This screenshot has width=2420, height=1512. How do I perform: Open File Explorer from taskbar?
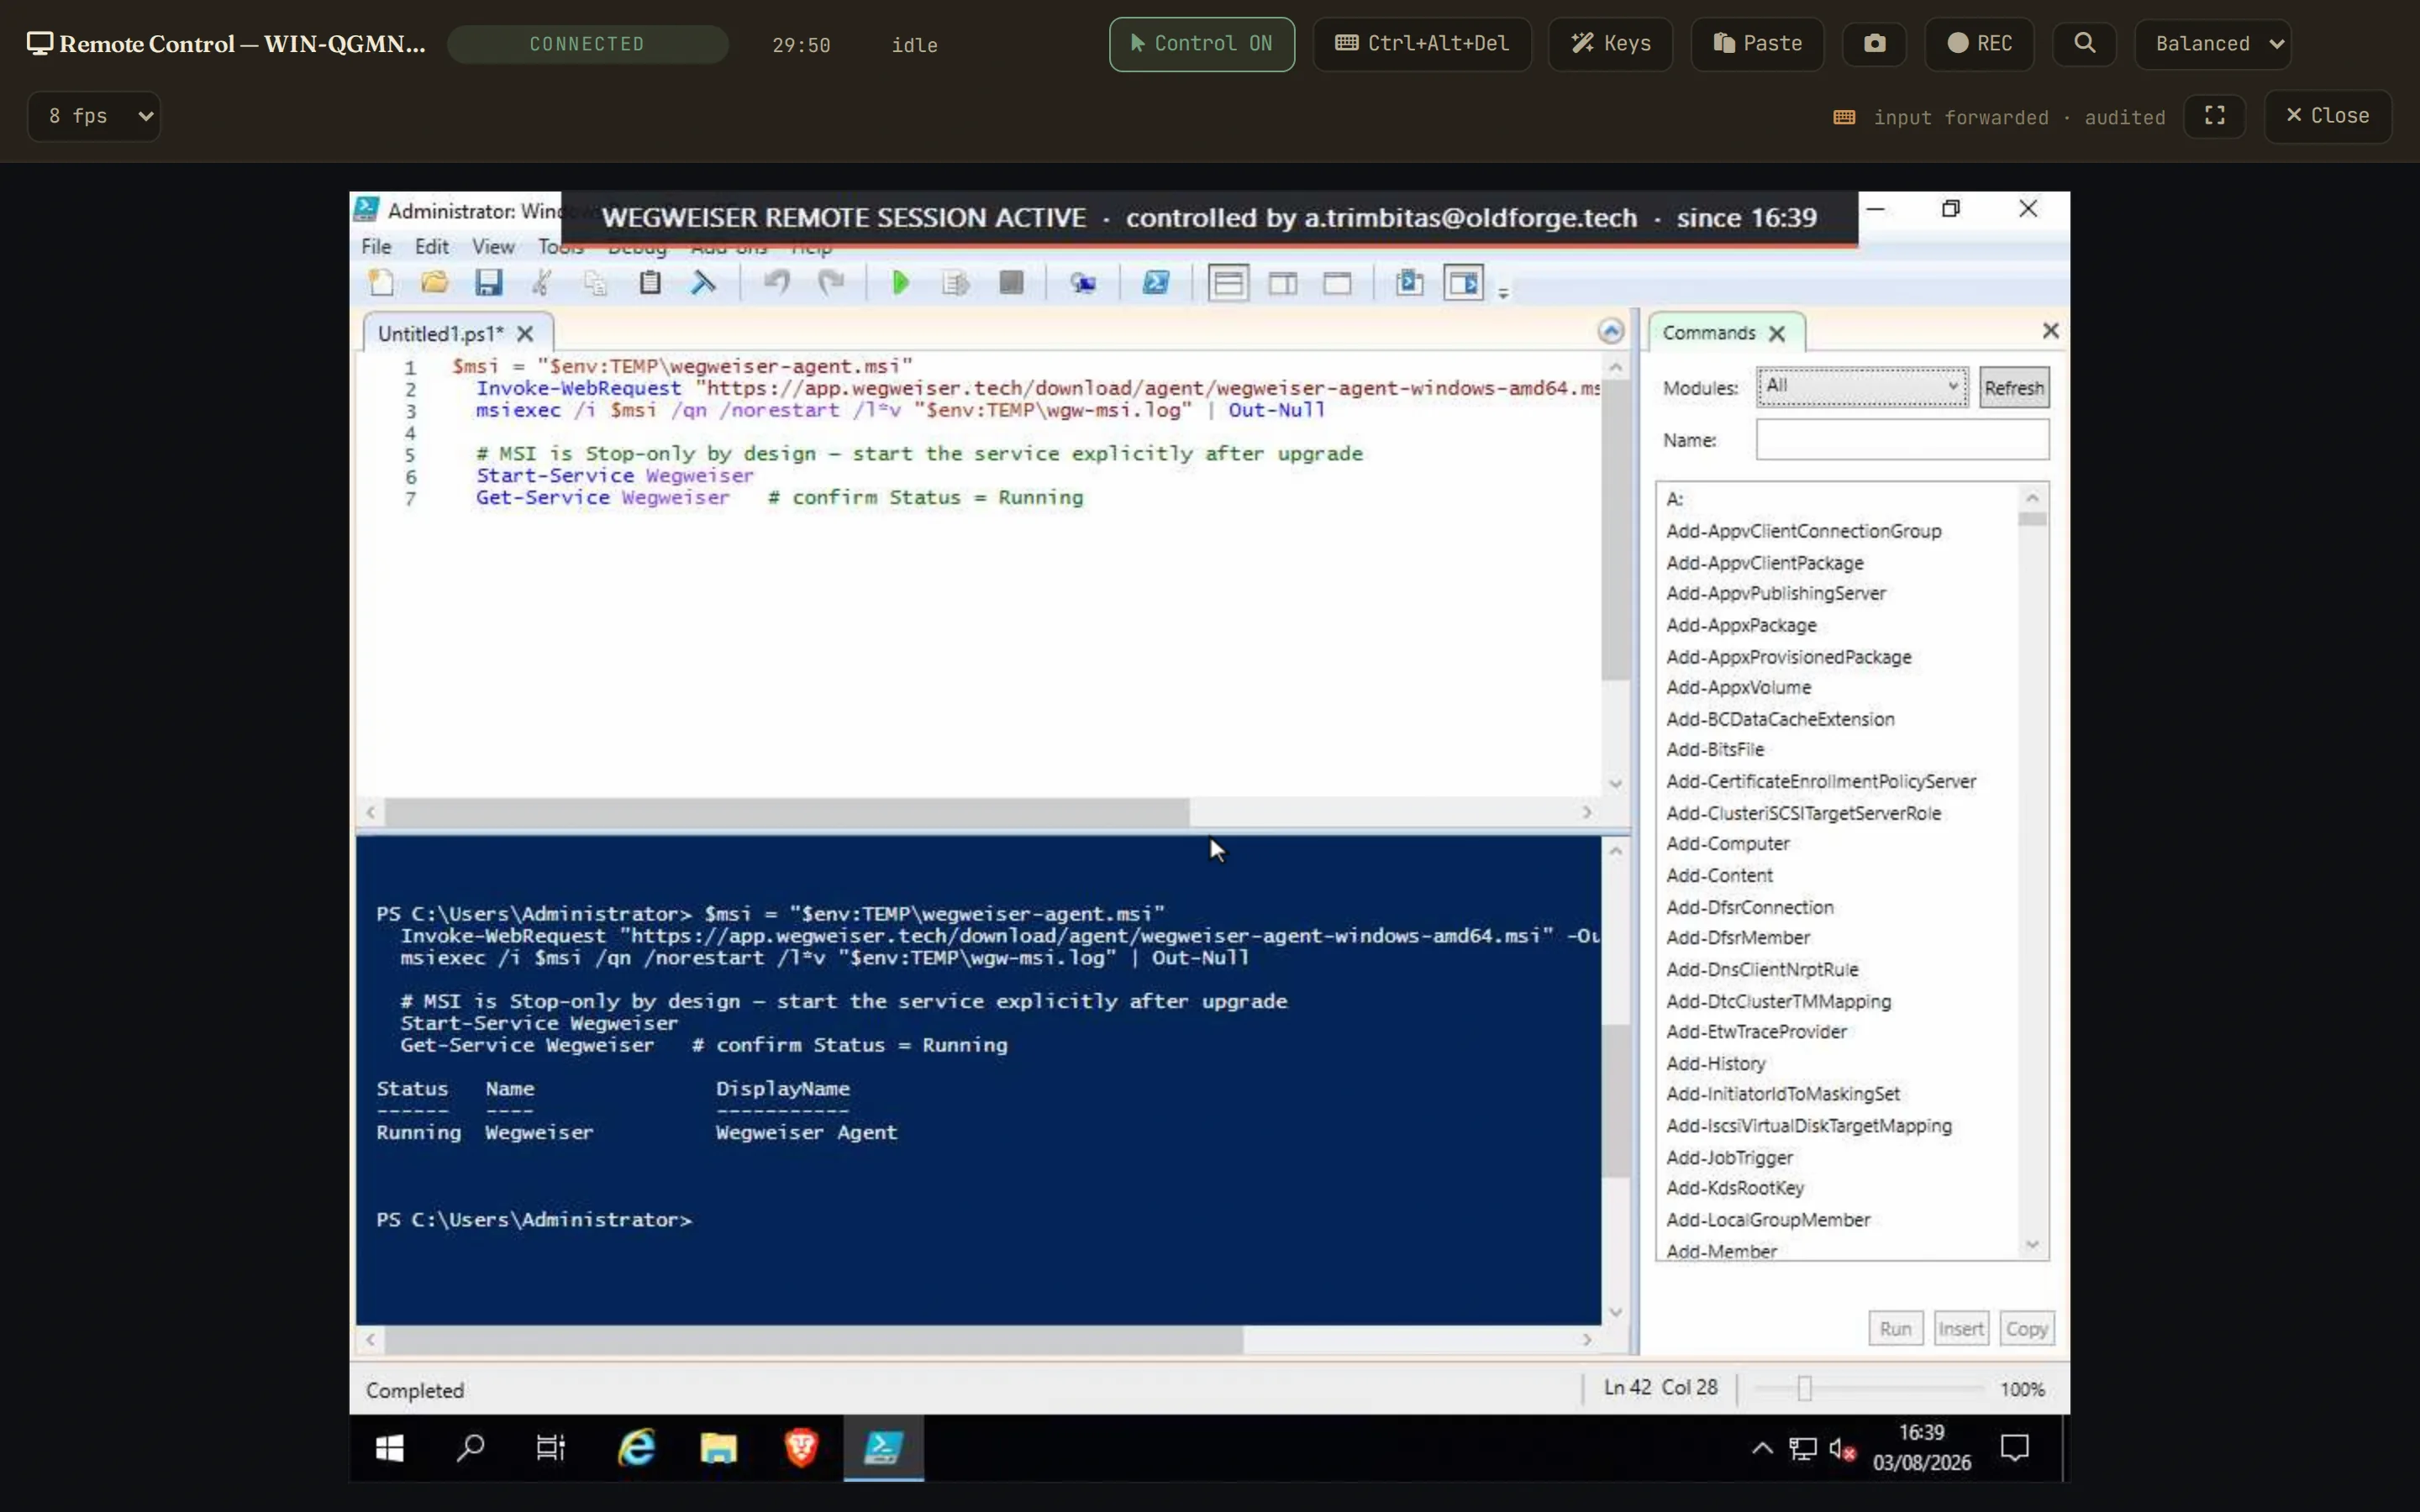tap(718, 1447)
